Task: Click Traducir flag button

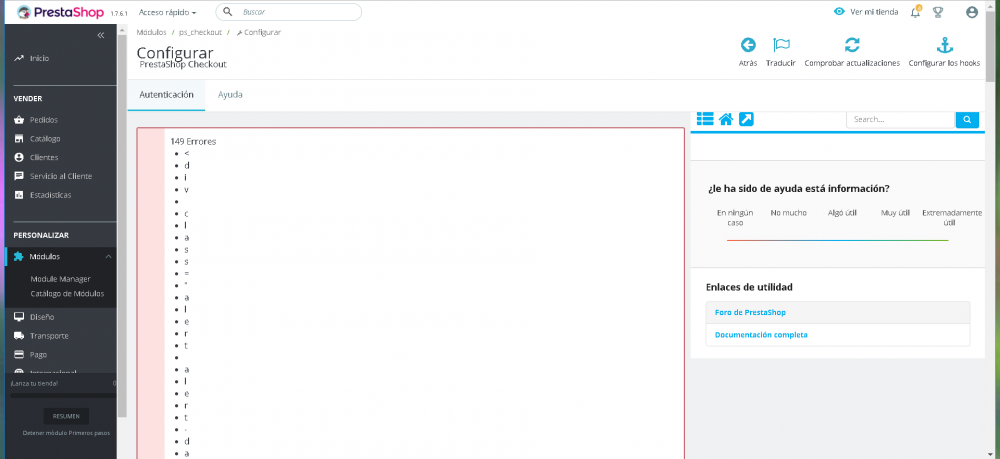Action: point(781,52)
